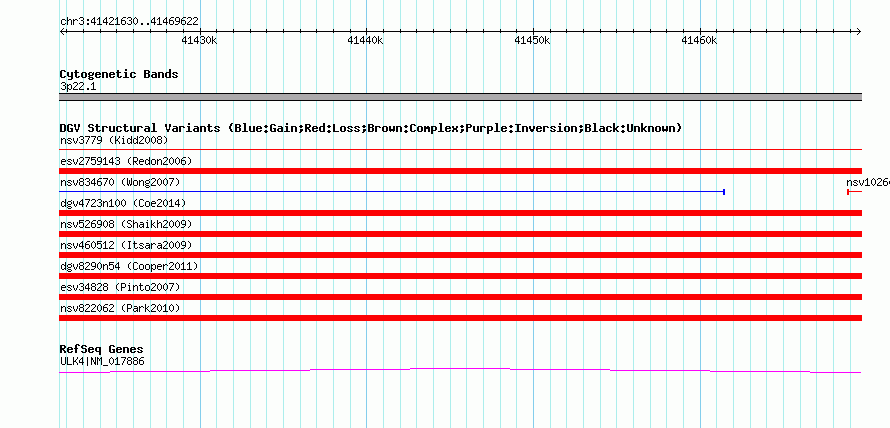Screen dimensions: 890x428
Task: Click the 41450k ruler tick label
Action: (x=532, y=40)
